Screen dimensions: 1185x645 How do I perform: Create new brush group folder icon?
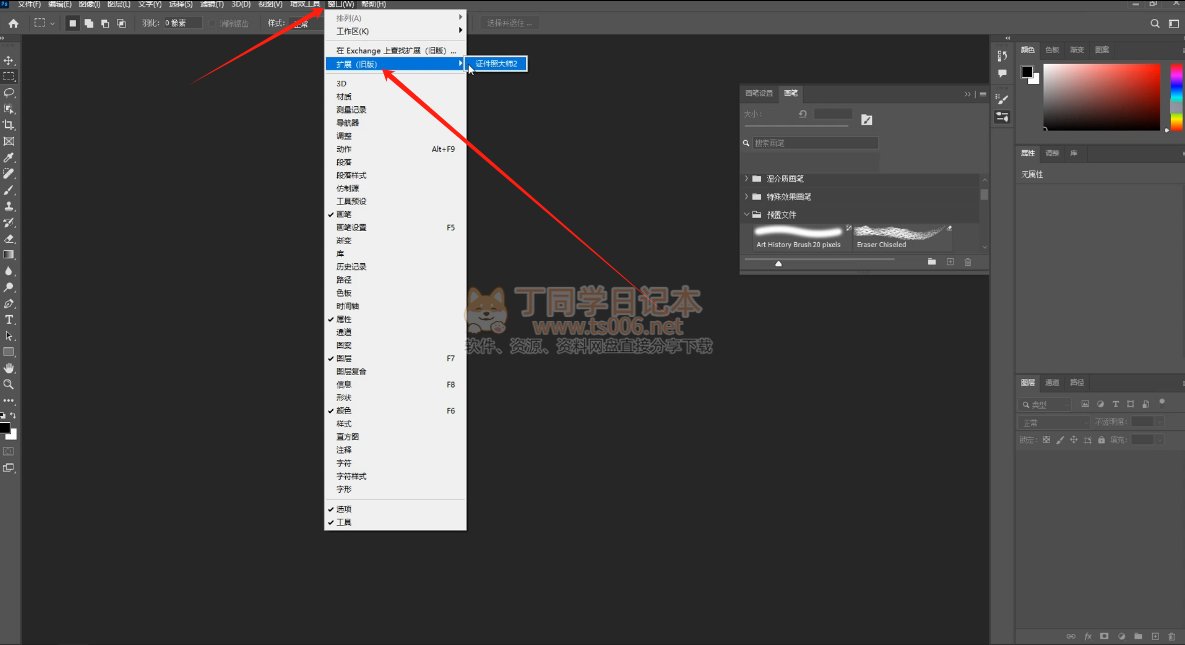click(932, 262)
